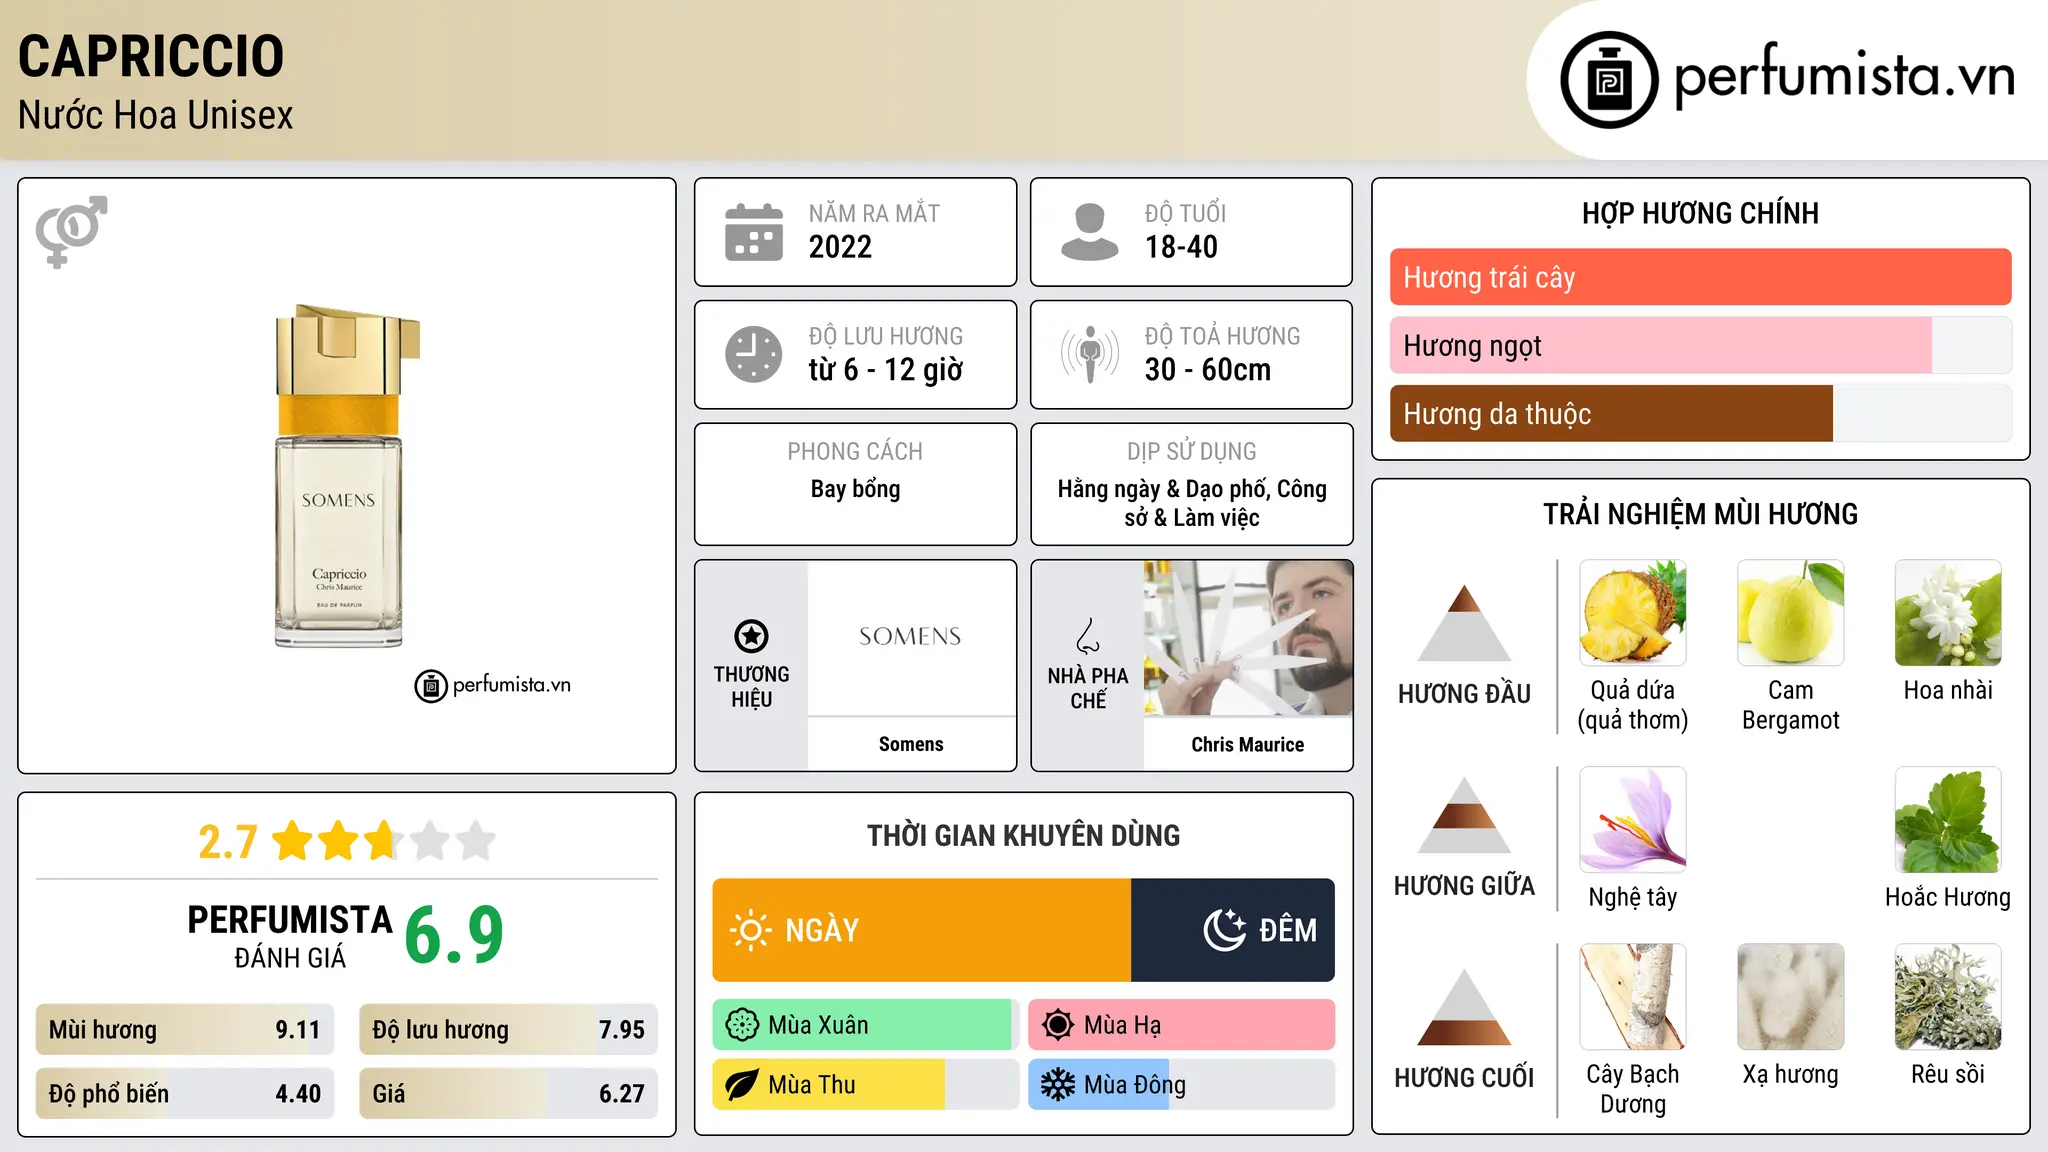Click the Somens brand logo image

click(x=911, y=638)
